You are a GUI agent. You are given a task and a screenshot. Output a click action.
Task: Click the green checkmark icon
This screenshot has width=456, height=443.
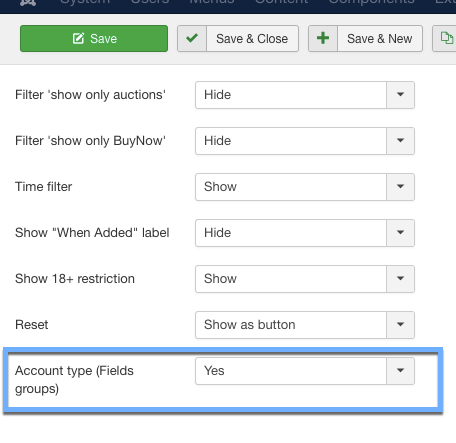[x=192, y=38]
